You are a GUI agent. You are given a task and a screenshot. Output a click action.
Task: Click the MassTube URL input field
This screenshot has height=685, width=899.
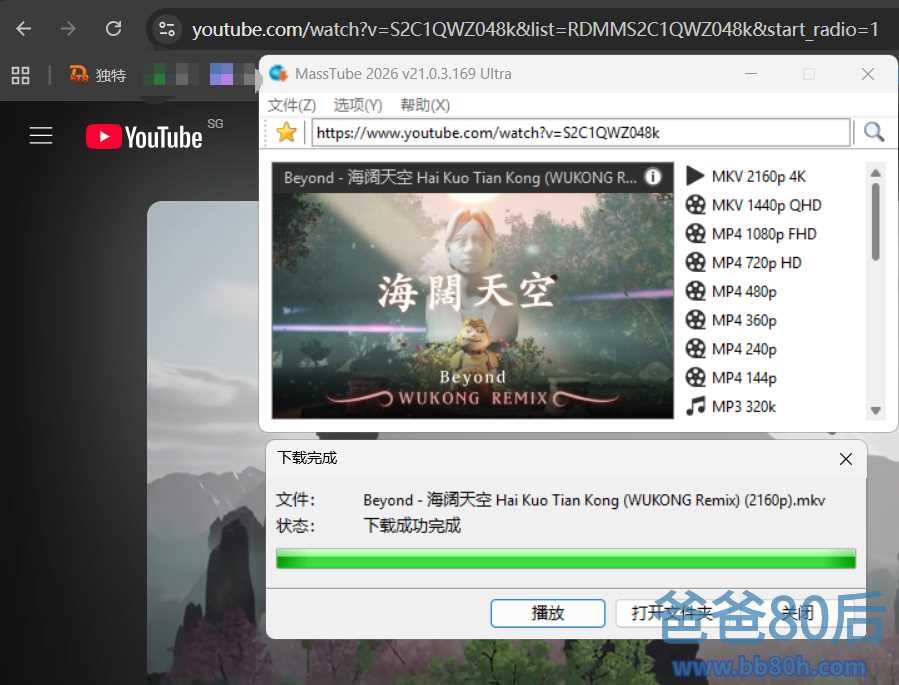(580, 132)
